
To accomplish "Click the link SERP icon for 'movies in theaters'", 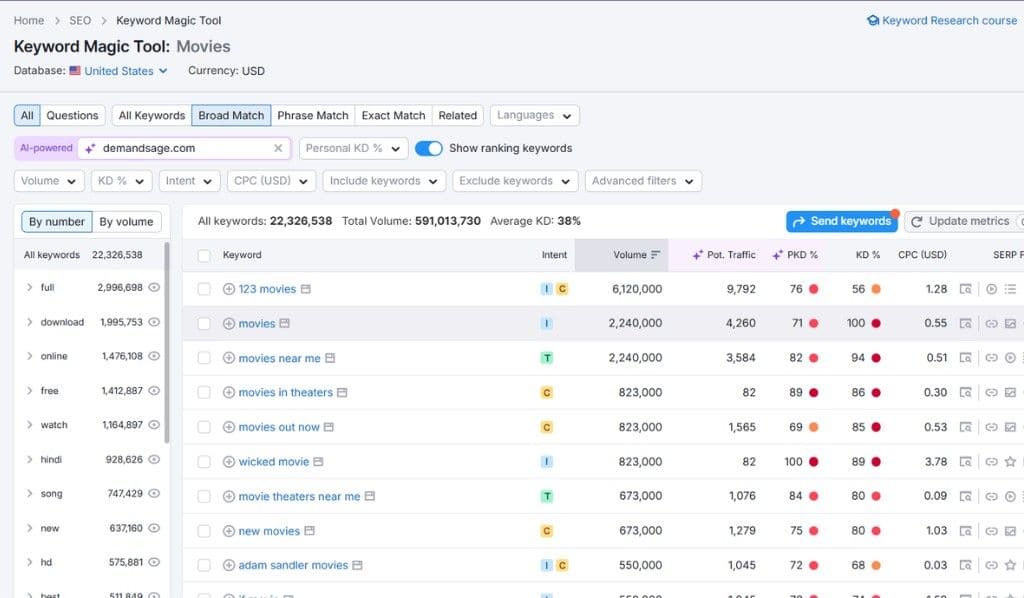I will pyautogui.click(x=991, y=392).
